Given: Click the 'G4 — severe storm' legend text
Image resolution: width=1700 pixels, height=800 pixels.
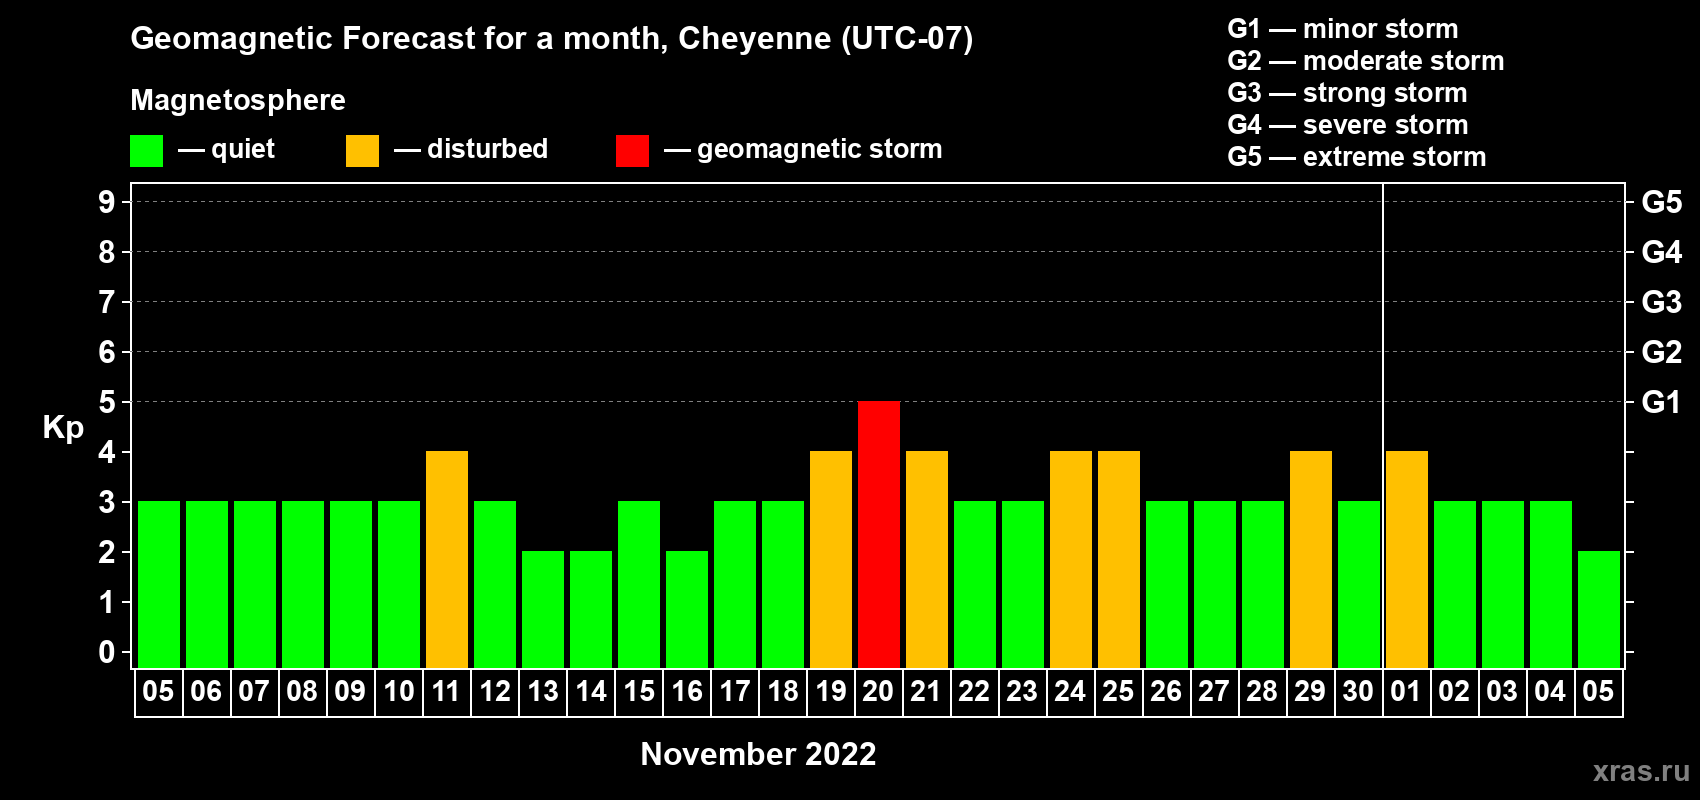Looking at the screenshot, I should [x=1348, y=125].
